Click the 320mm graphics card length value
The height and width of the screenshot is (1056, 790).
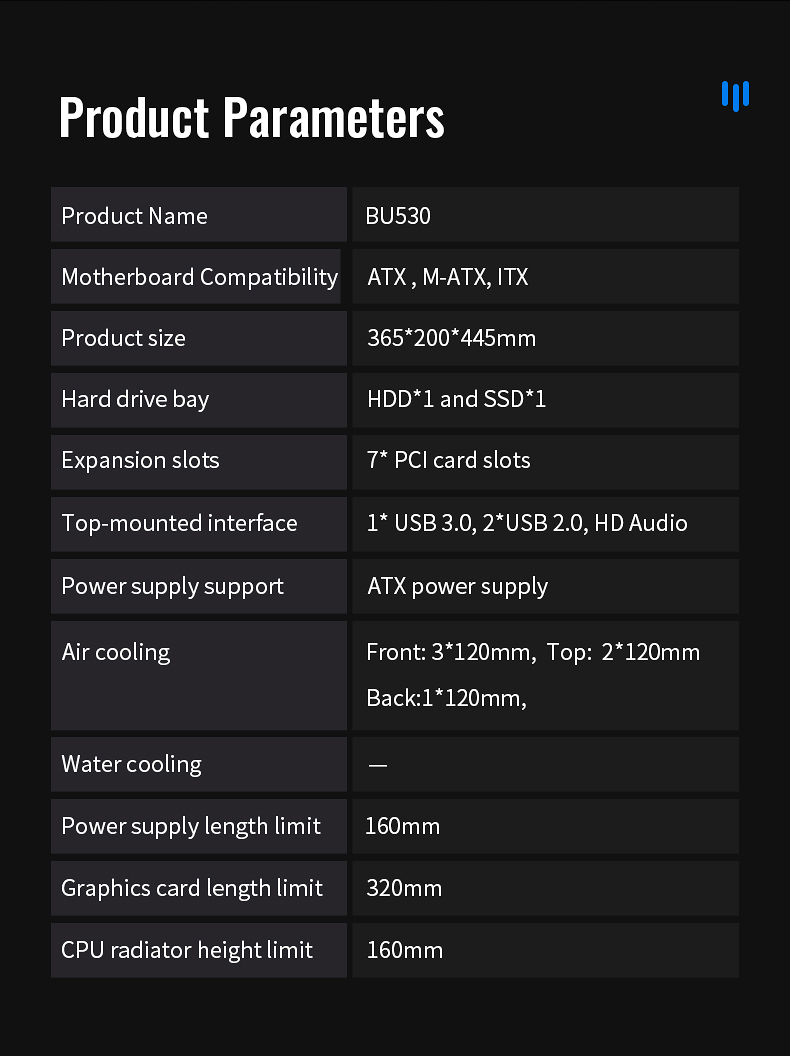coord(404,888)
